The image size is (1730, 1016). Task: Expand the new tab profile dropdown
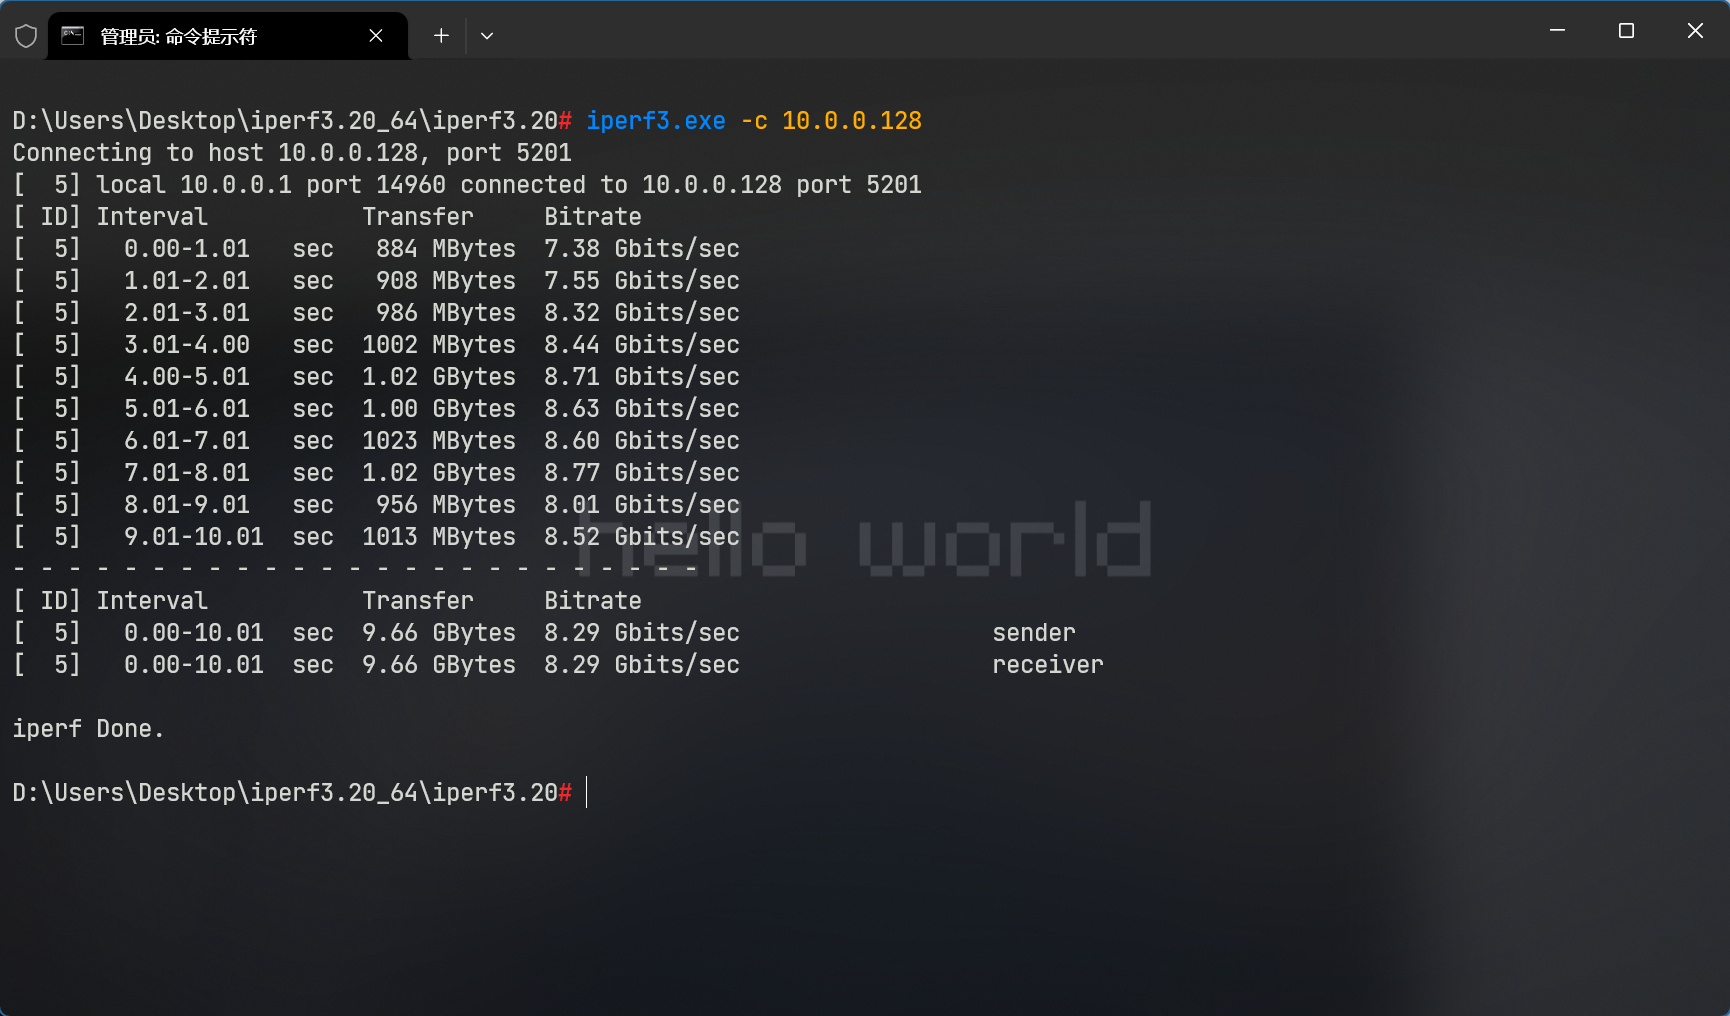tap(487, 36)
